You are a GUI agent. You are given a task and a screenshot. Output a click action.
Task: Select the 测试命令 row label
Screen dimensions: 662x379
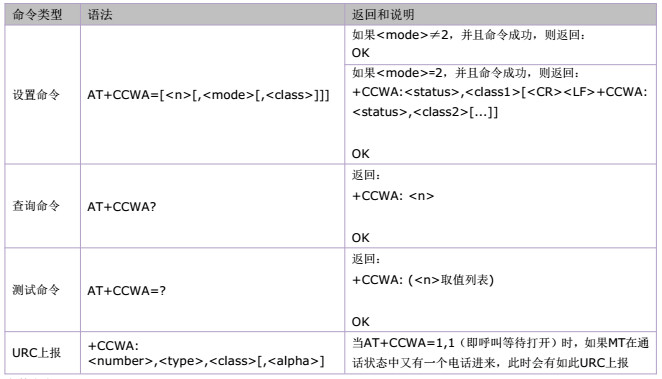pos(36,290)
